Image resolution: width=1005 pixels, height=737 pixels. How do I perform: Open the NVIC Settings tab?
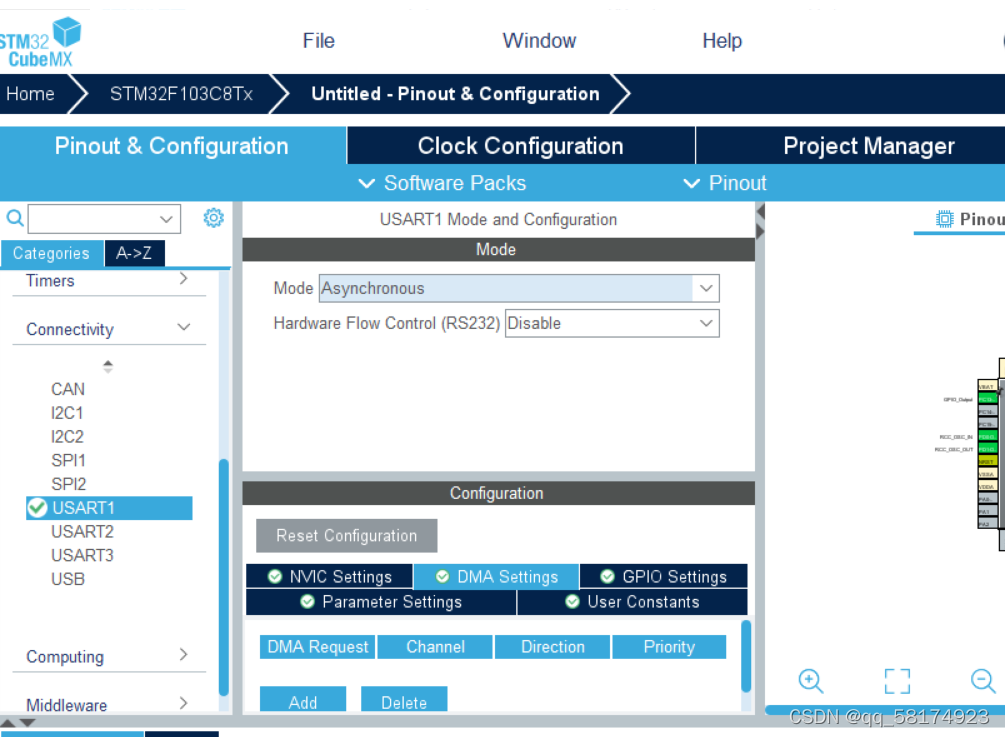pyautogui.click(x=329, y=577)
